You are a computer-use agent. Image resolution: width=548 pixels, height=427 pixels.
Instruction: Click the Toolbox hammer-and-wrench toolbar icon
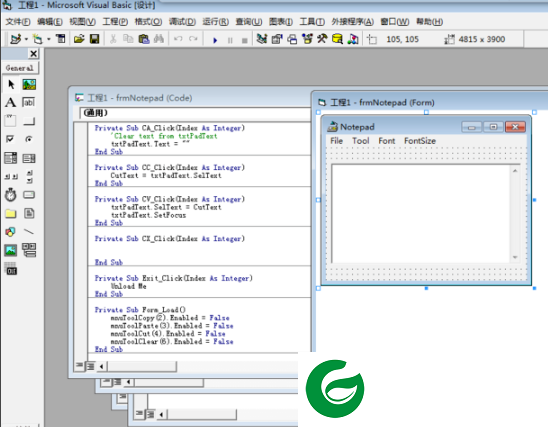(322, 39)
